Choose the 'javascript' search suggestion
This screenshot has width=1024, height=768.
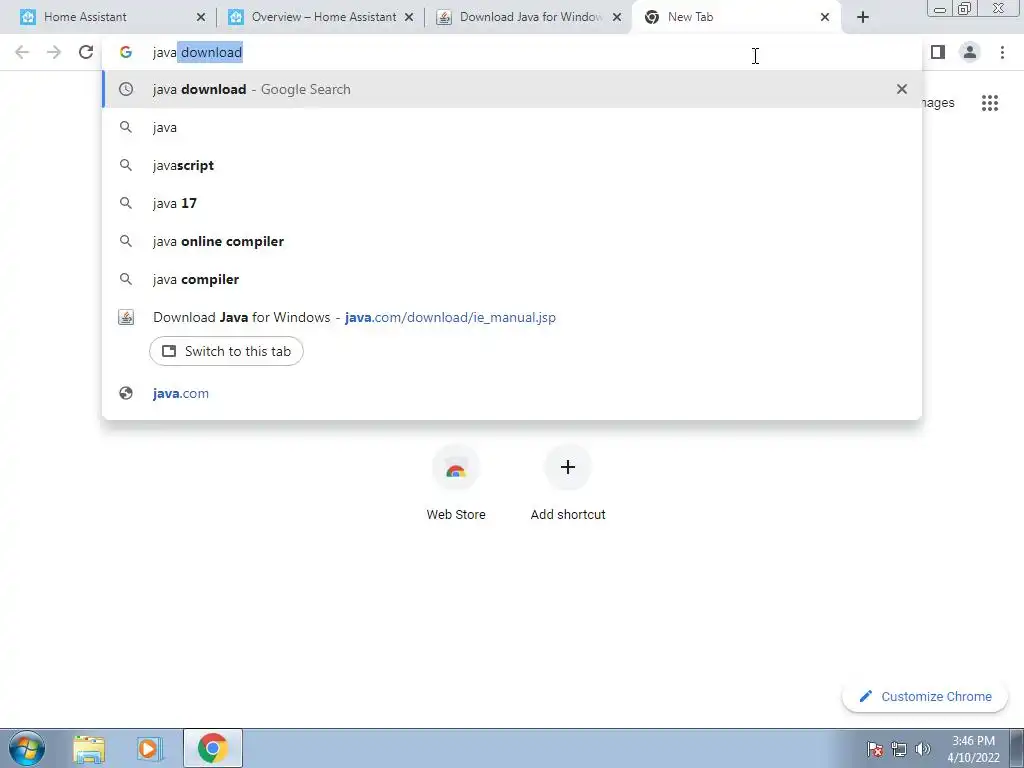512,165
